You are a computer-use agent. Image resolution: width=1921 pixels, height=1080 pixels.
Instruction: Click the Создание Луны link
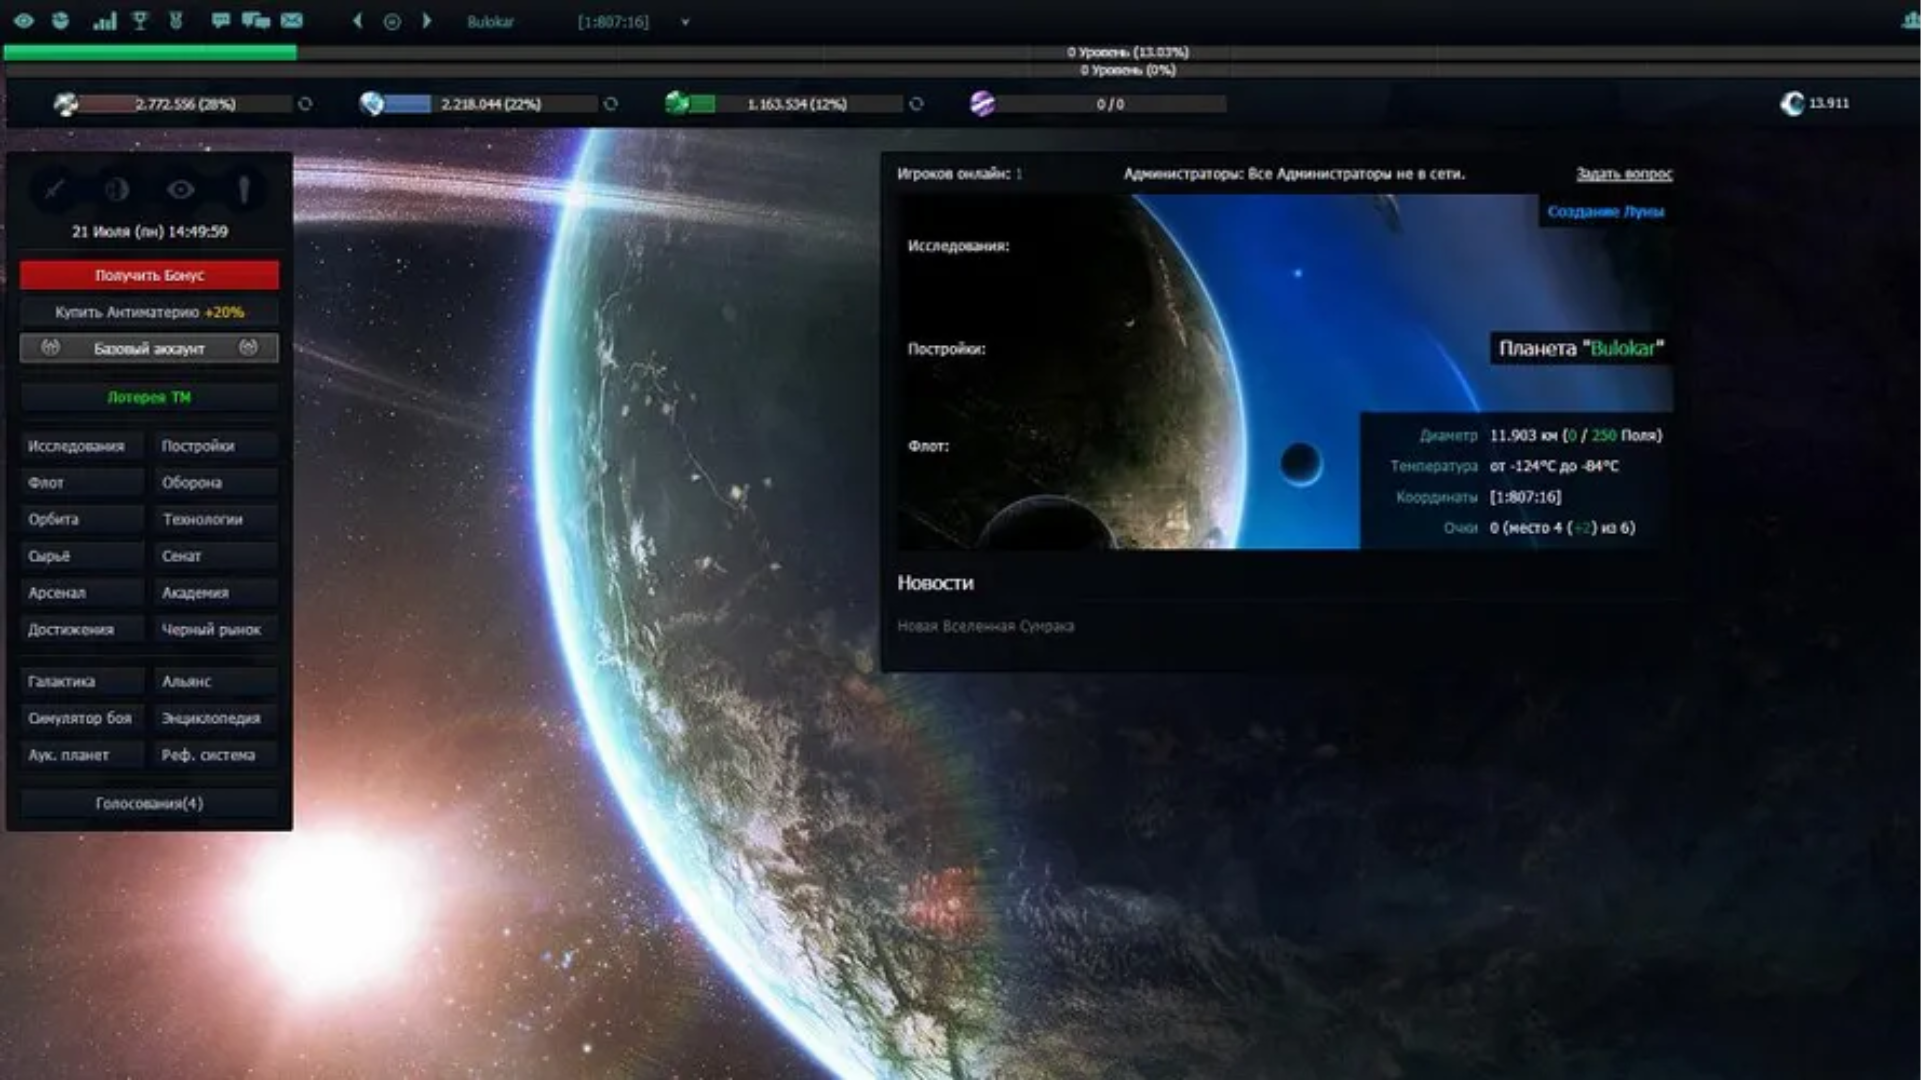pyautogui.click(x=1606, y=212)
